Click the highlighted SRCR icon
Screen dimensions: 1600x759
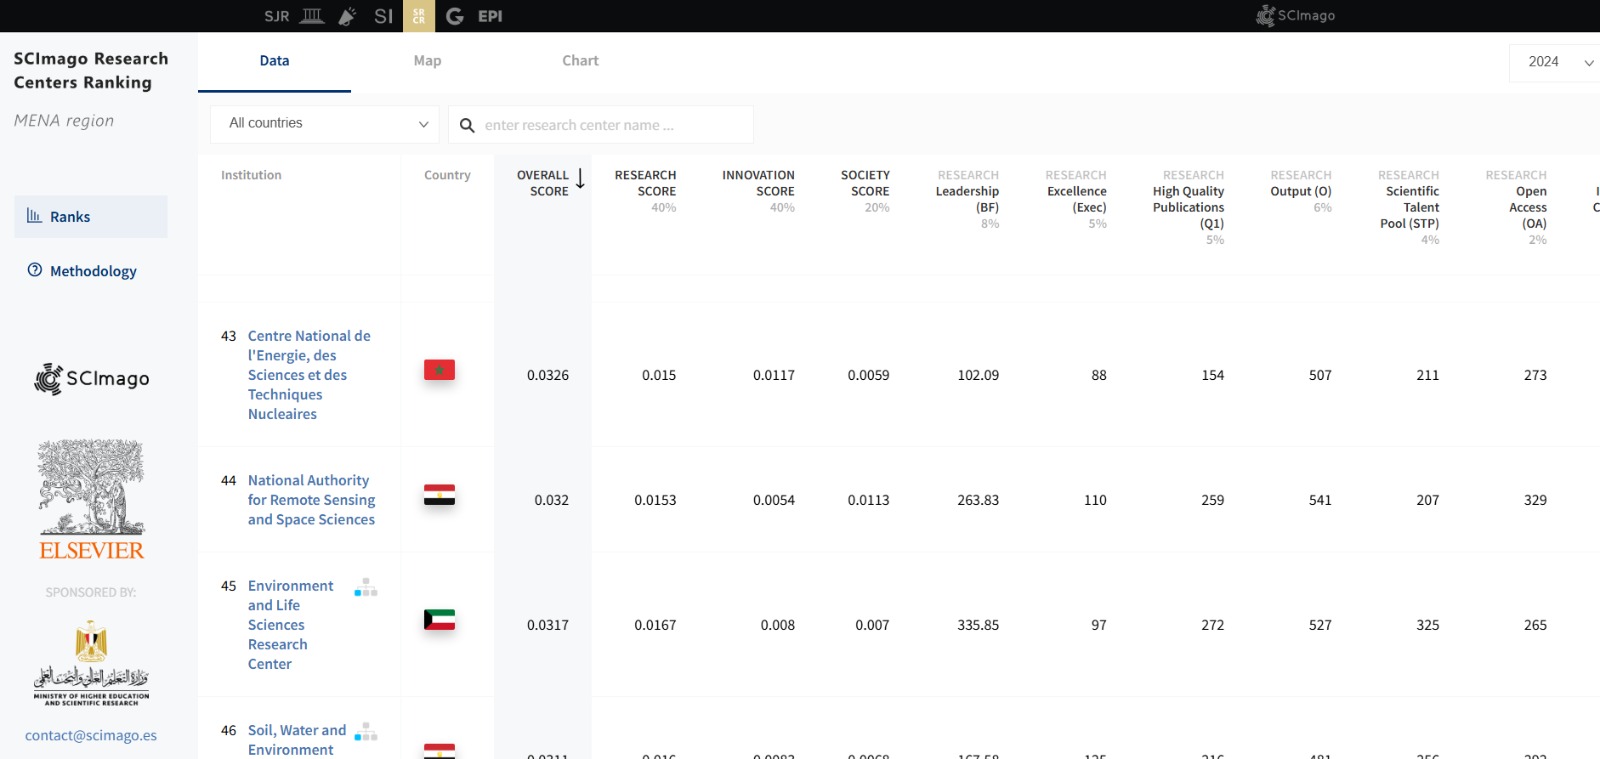click(418, 16)
